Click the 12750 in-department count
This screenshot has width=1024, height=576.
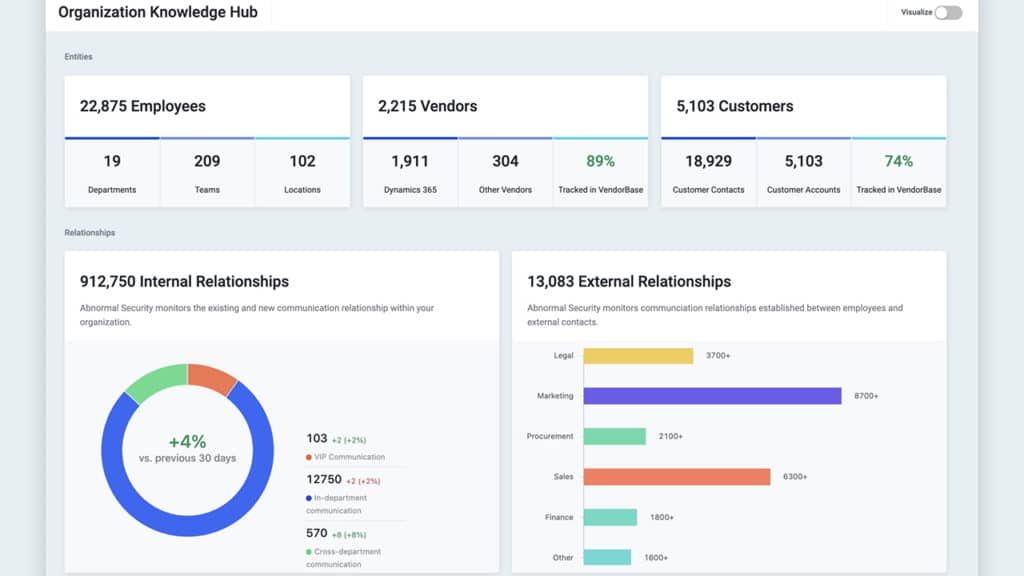click(324, 479)
